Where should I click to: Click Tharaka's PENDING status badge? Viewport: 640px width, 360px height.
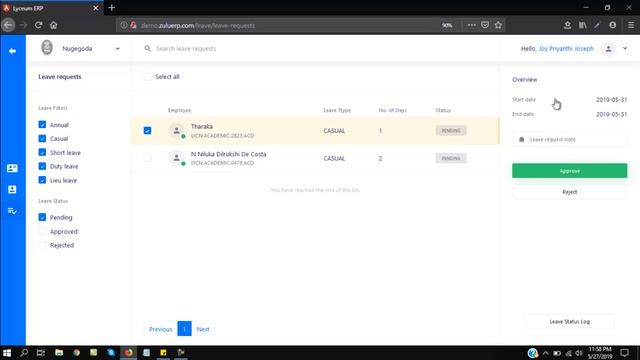pos(451,131)
